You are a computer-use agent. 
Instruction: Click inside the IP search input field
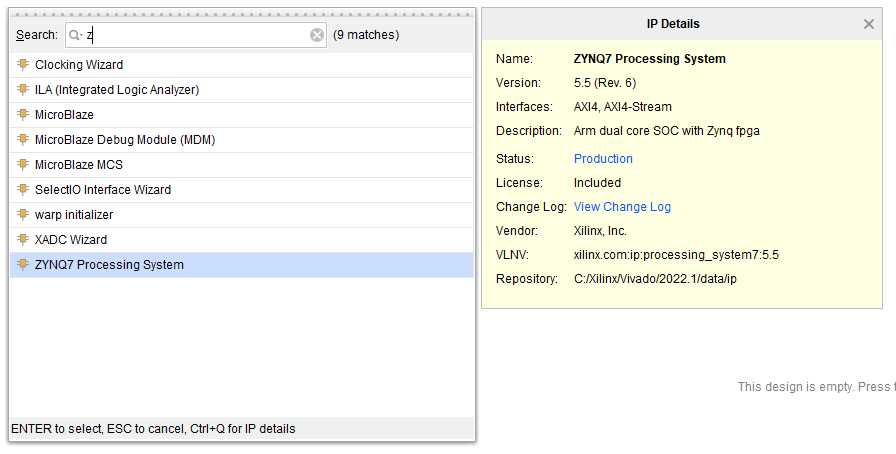point(197,35)
